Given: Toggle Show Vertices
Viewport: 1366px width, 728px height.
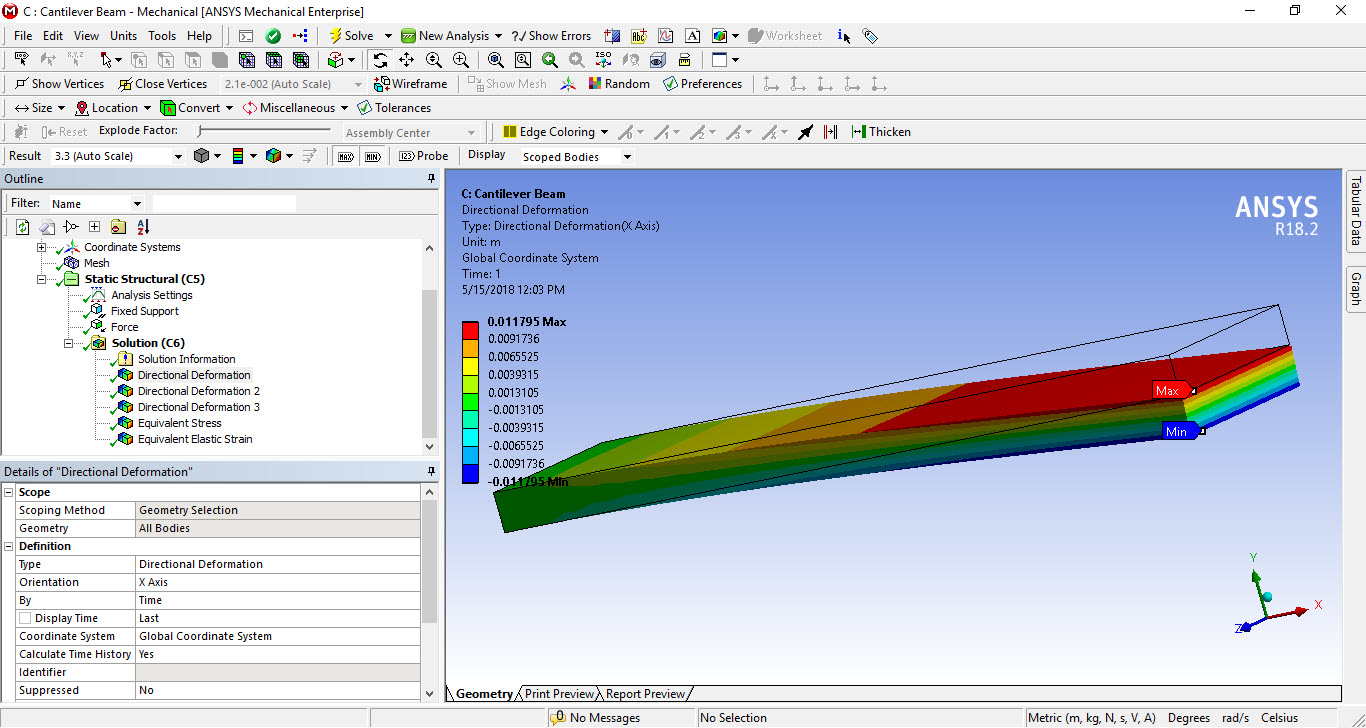Looking at the screenshot, I should (59, 84).
